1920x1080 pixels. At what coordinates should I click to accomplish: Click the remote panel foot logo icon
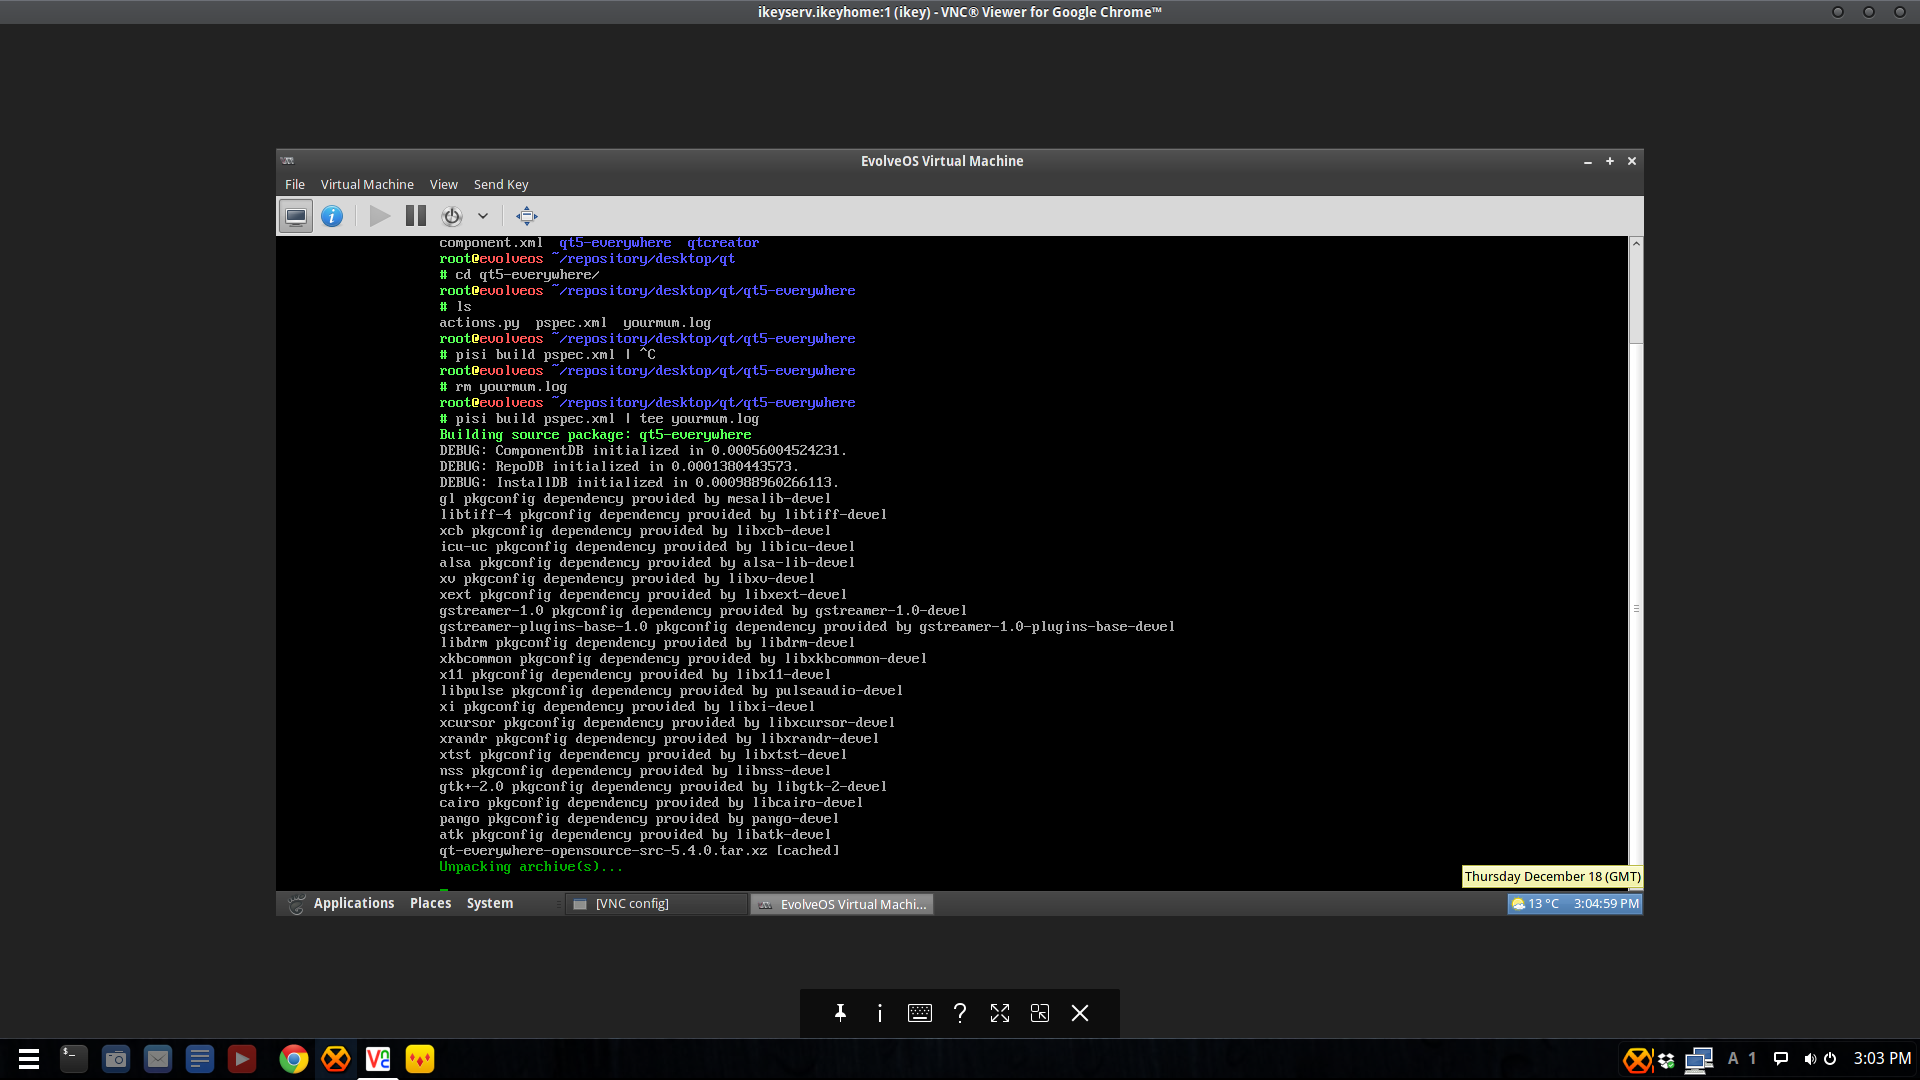tap(296, 904)
